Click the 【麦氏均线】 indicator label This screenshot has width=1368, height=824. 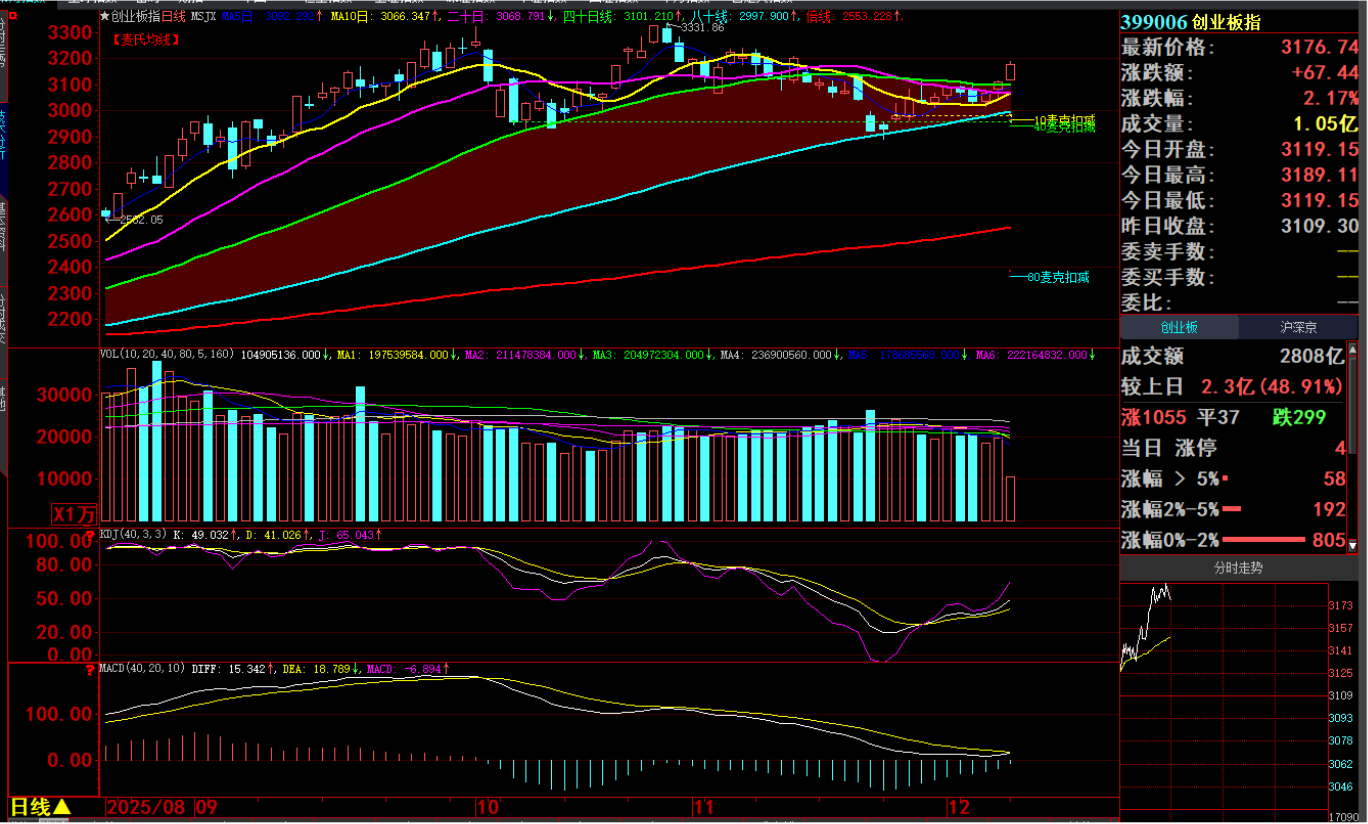(x=145, y=39)
